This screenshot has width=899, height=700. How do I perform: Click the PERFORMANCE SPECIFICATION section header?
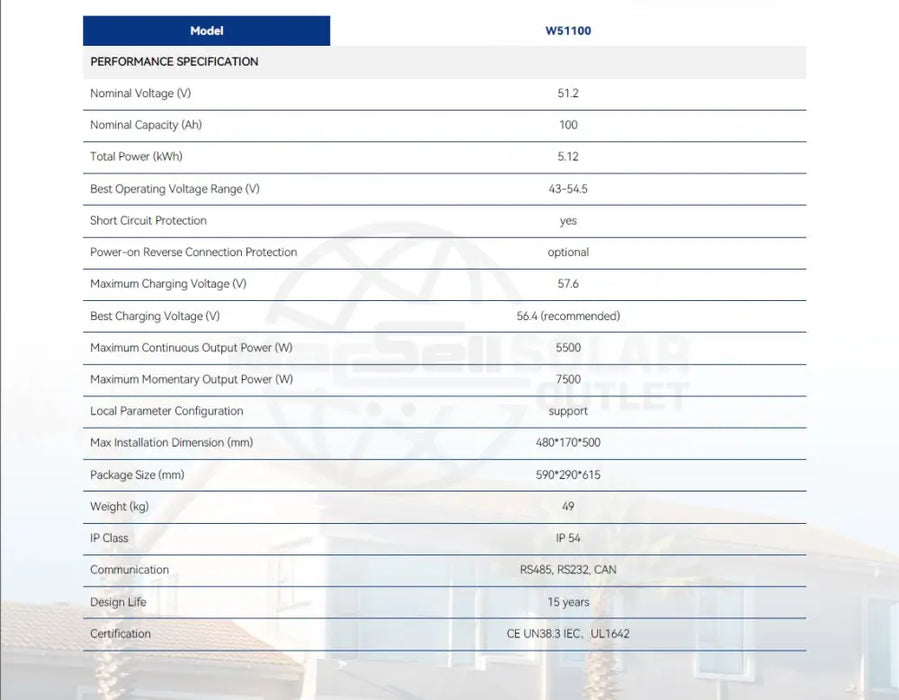click(x=174, y=62)
